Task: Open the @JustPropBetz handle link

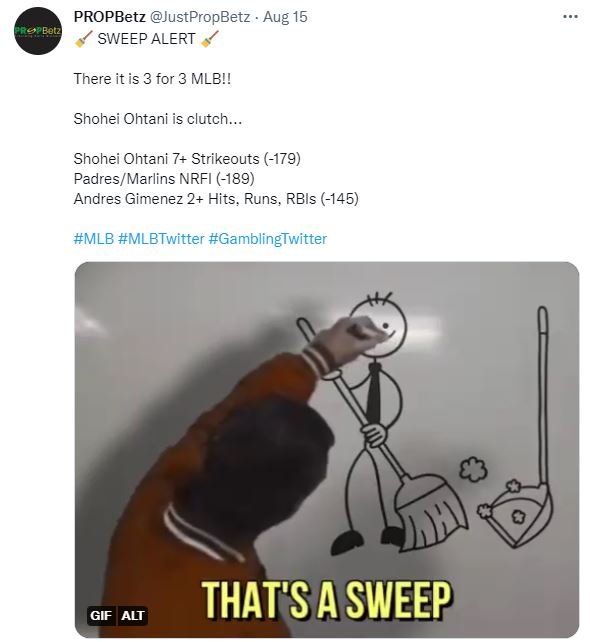Action: click(199, 17)
